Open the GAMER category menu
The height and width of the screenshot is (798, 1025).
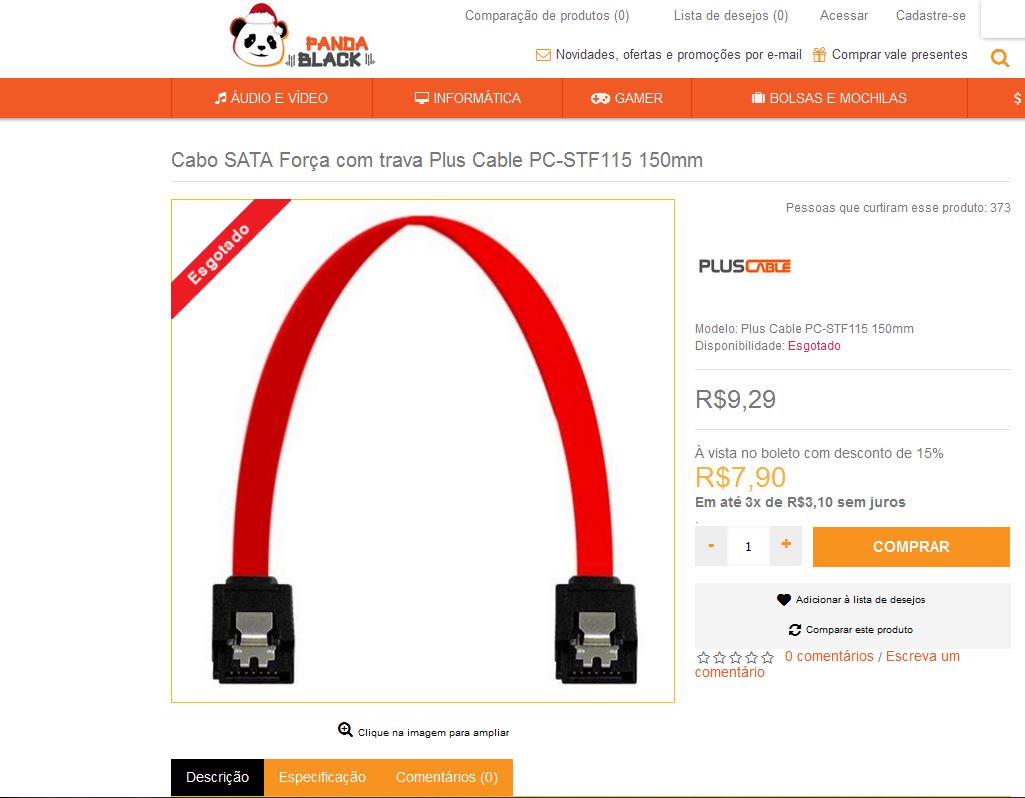(627, 98)
